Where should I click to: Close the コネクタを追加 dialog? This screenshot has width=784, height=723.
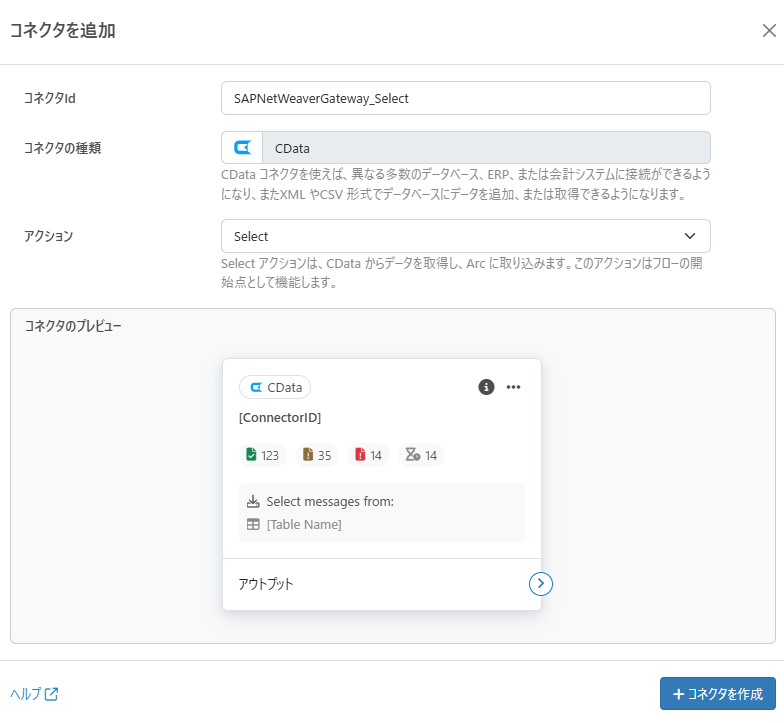769,30
